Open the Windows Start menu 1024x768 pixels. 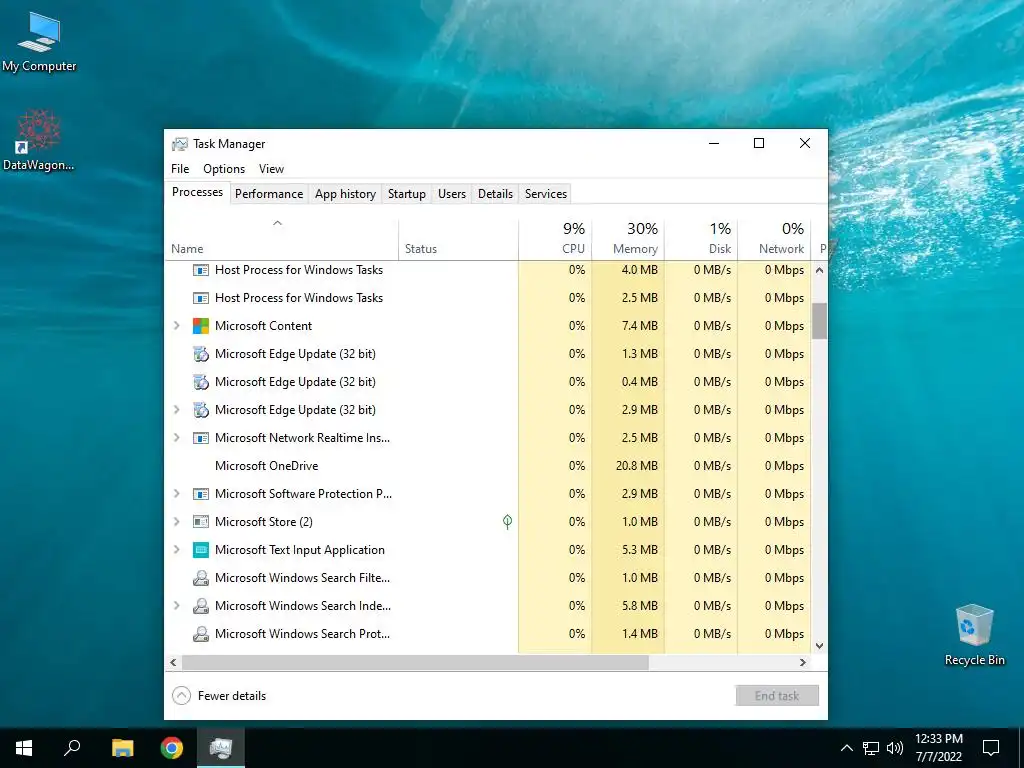24,748
